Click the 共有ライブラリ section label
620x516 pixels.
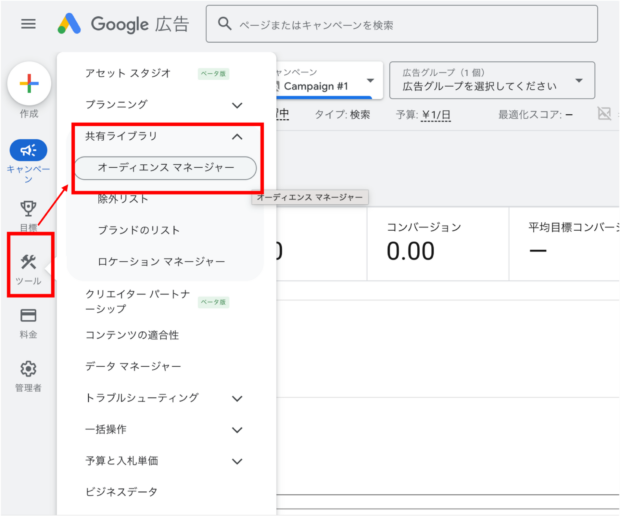121,136
